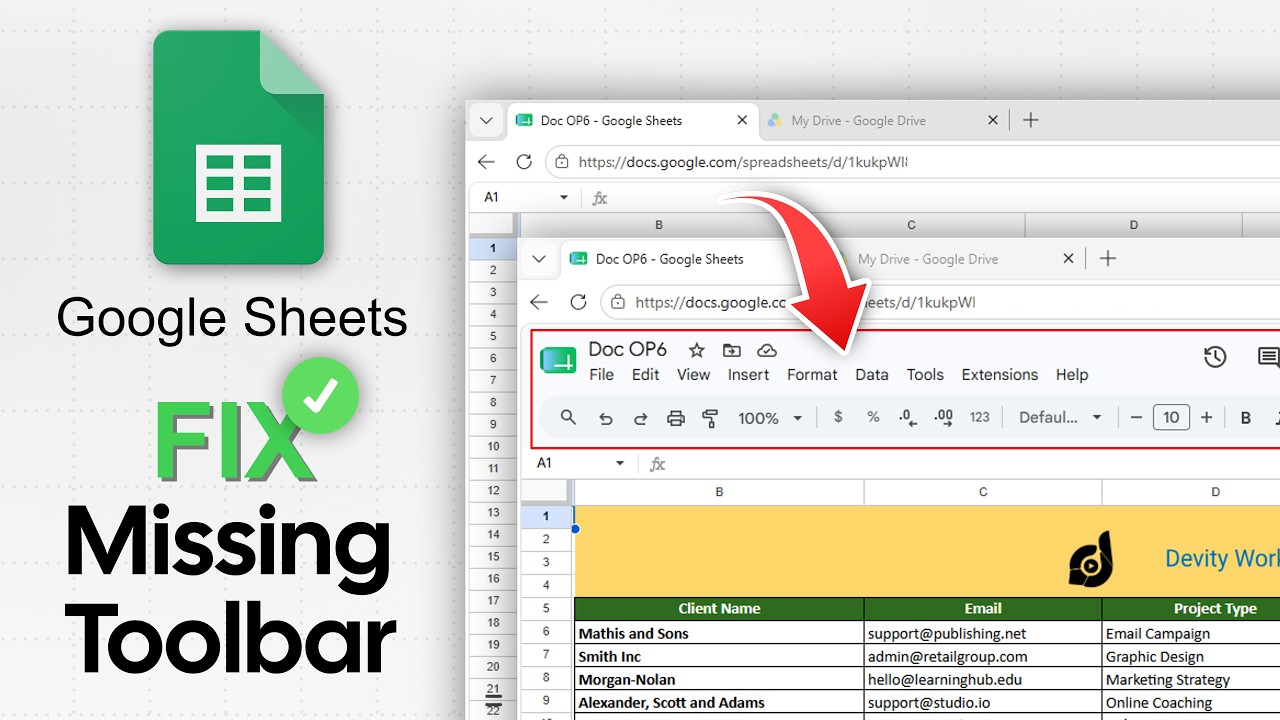This screenshot has height=720, width=1280.
Task: Star the Doc OP6 document
Action: (697, 350)
